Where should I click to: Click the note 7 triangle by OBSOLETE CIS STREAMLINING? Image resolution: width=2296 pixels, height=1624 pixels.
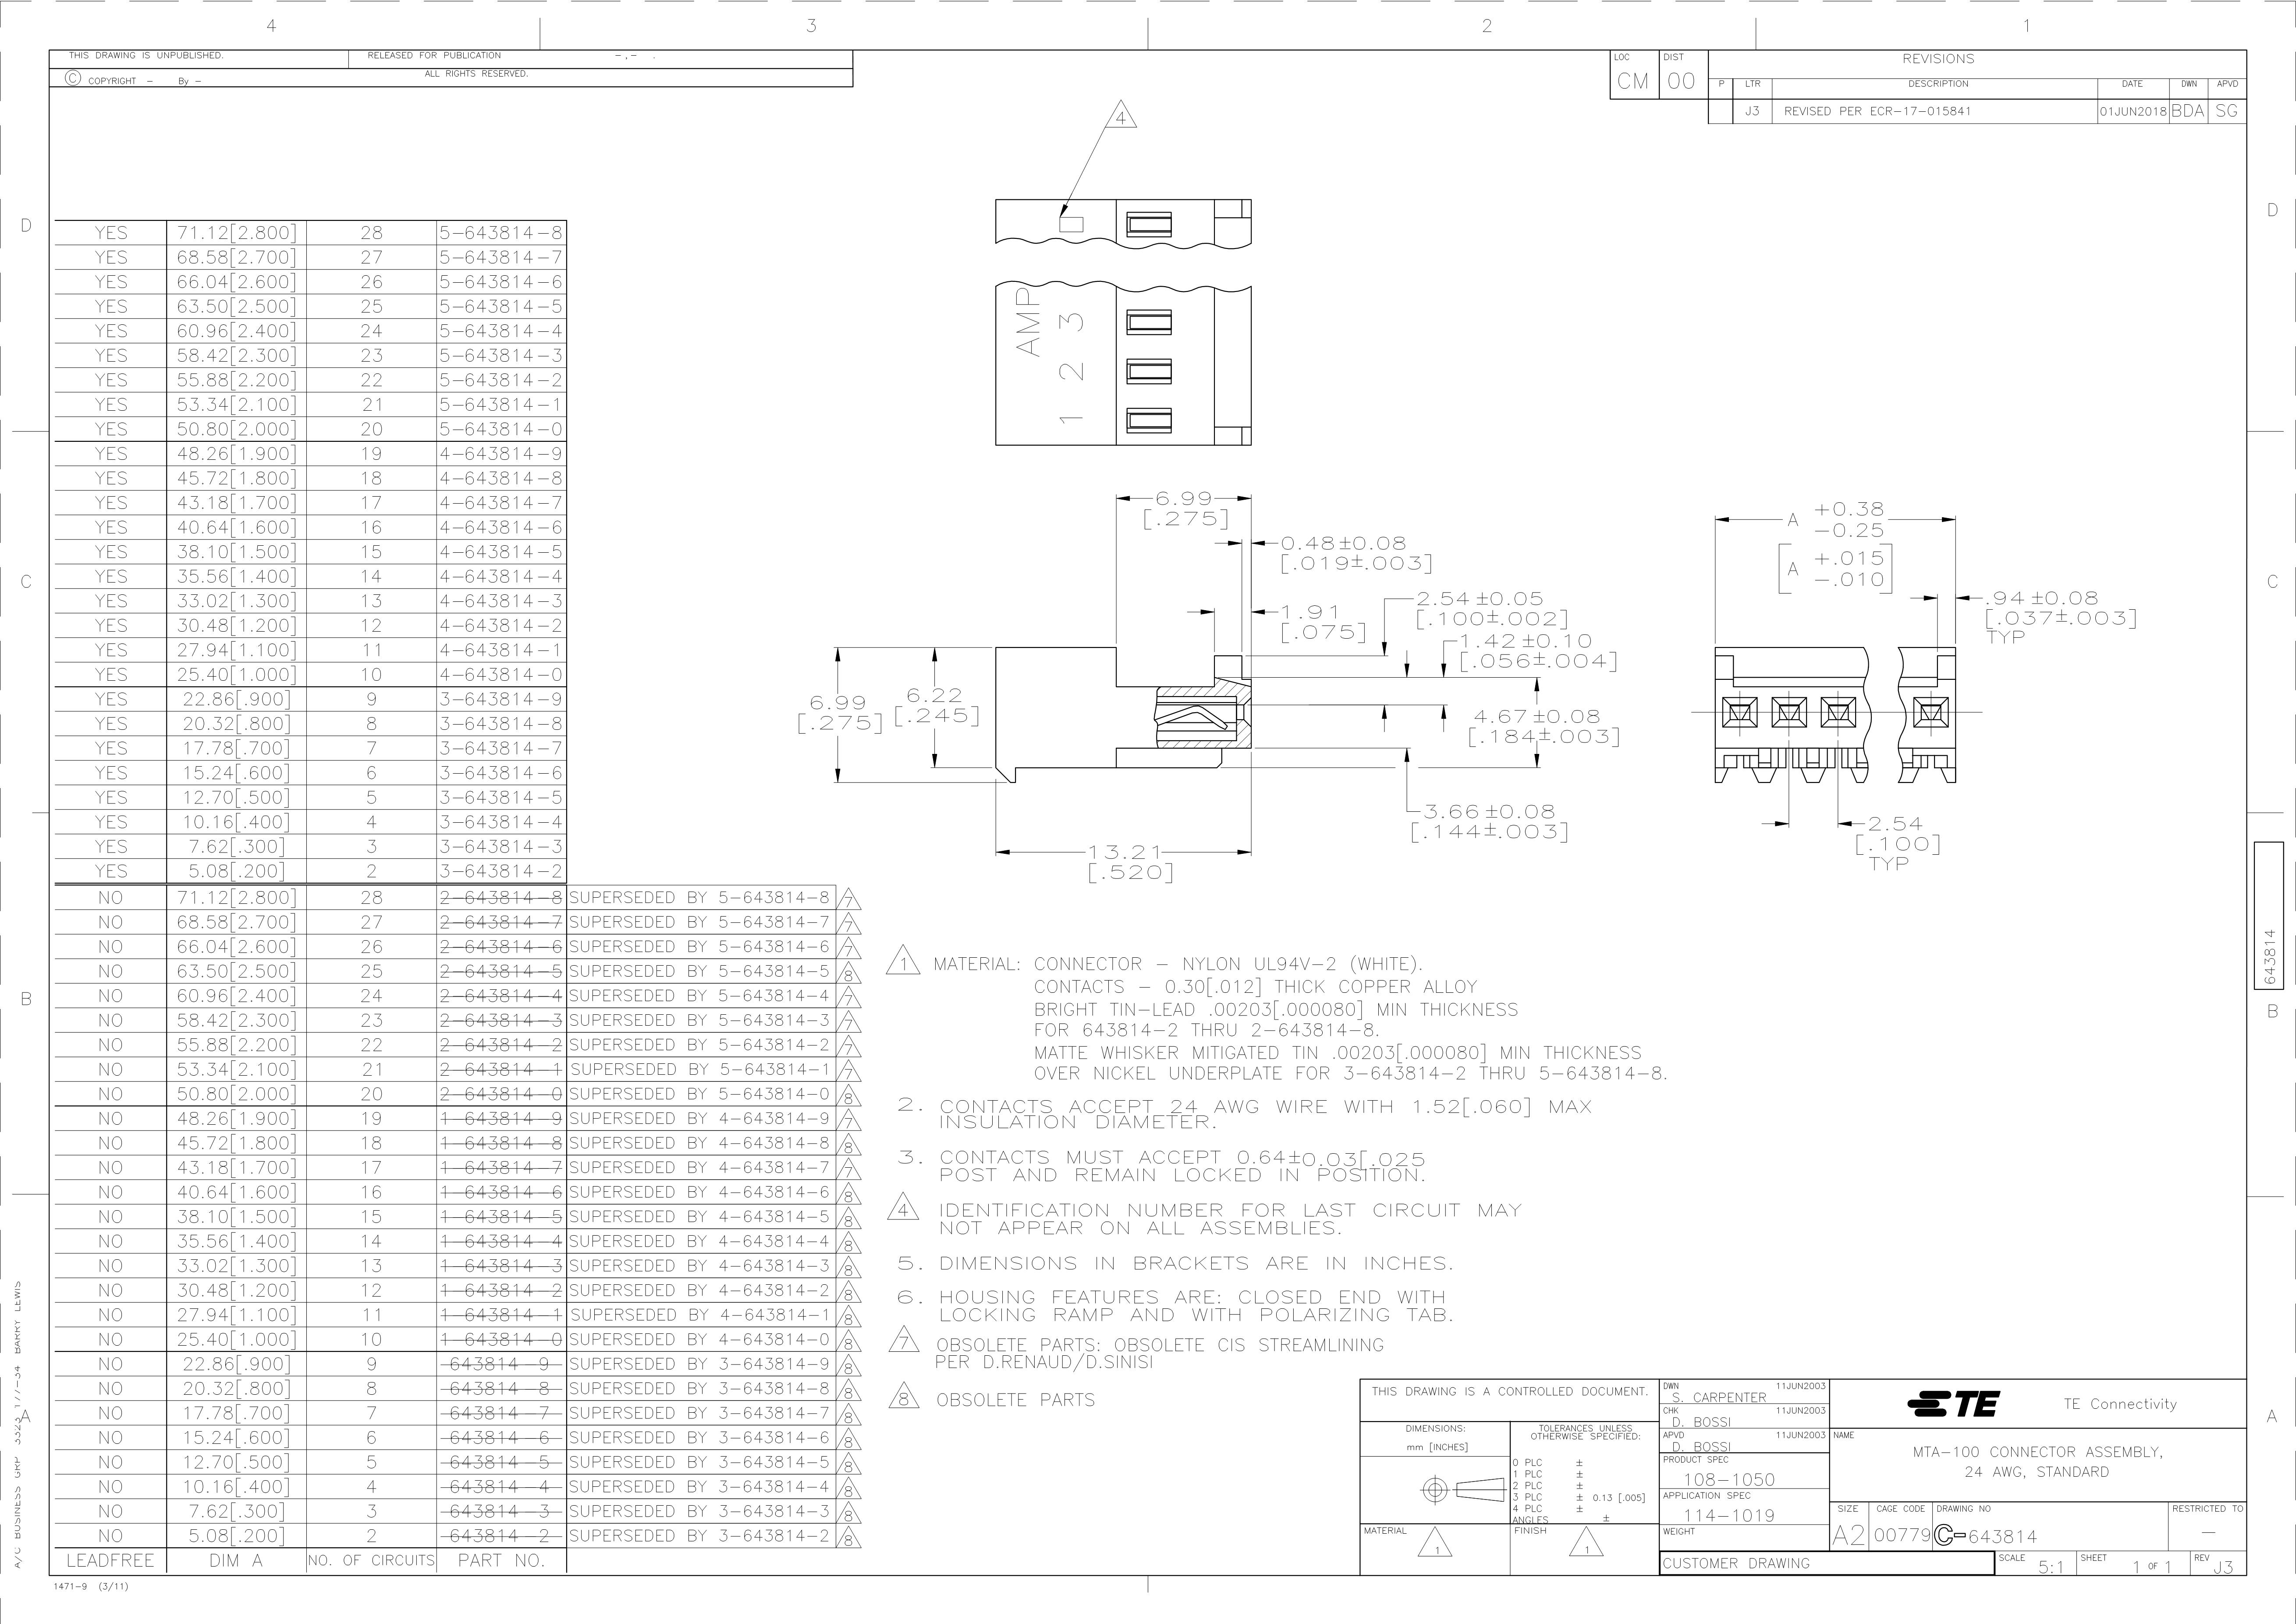point(903,1339)
